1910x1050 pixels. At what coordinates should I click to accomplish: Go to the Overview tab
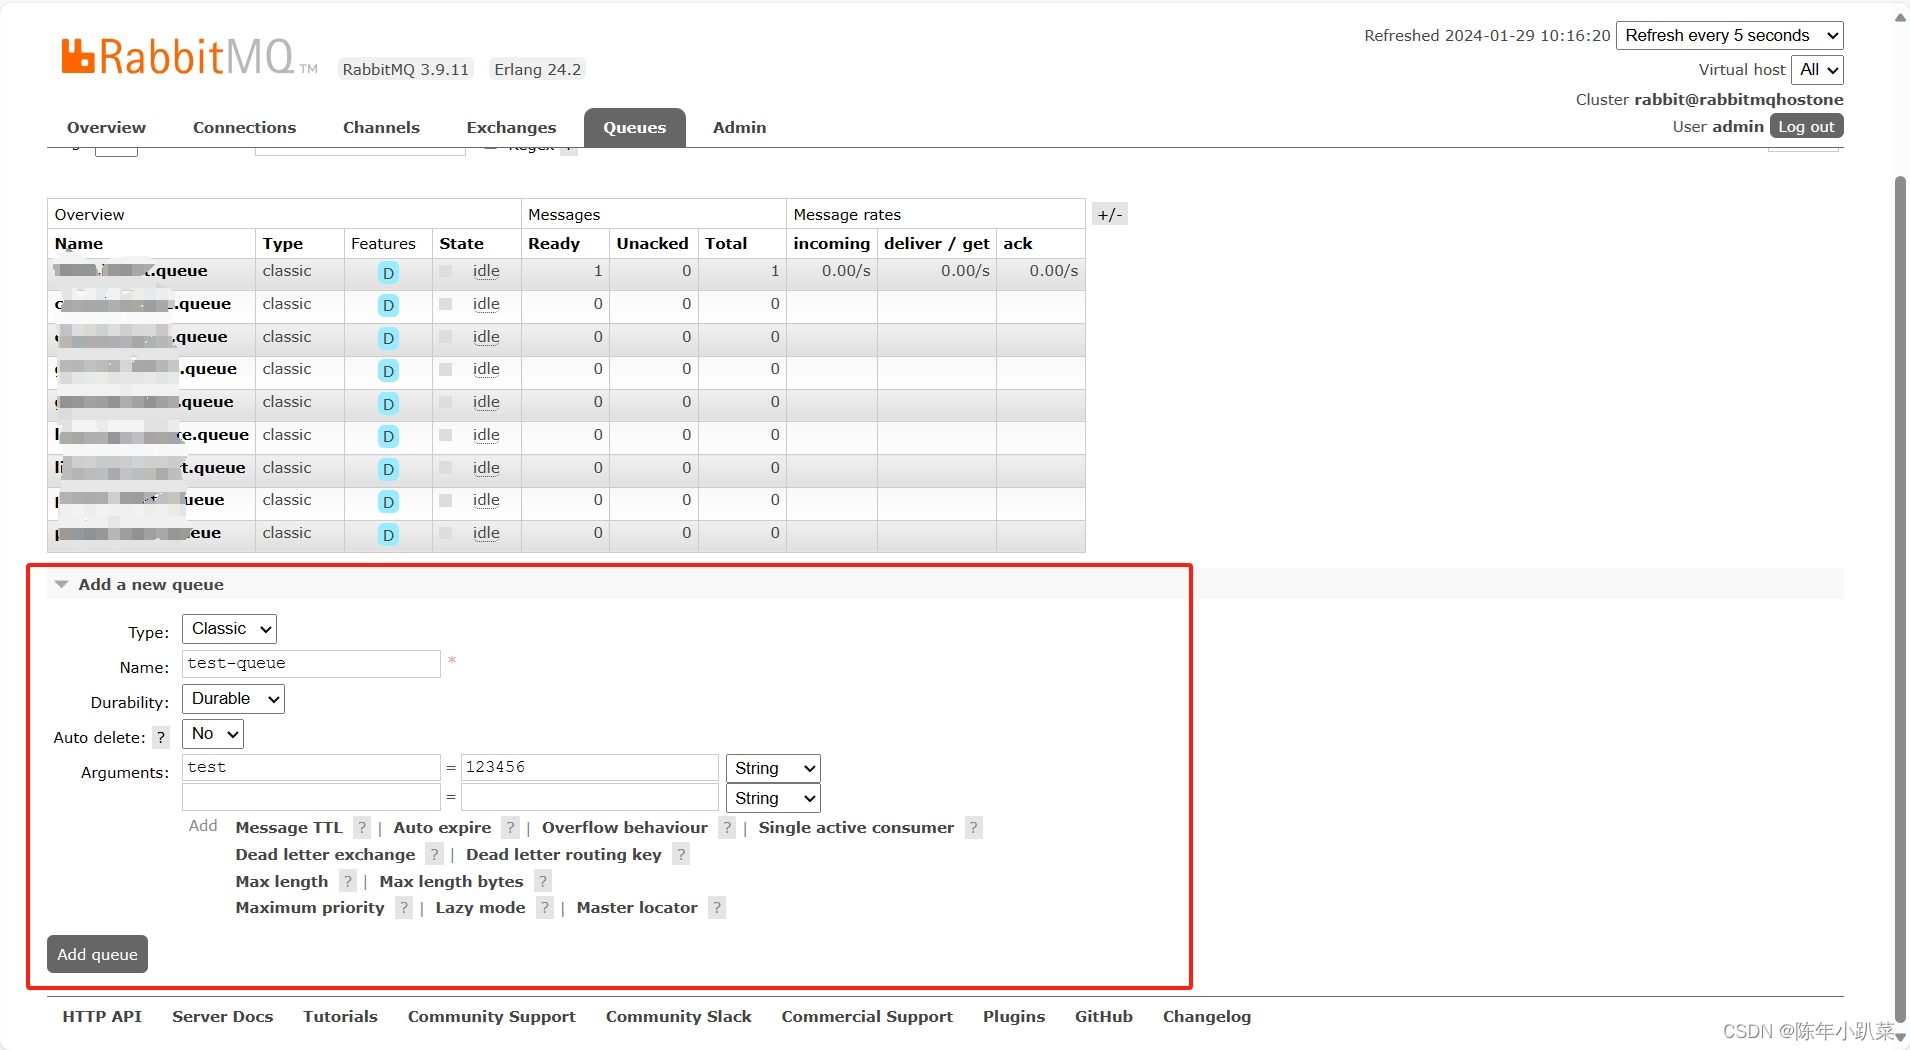pyautogui.click(x=106, y=128)
